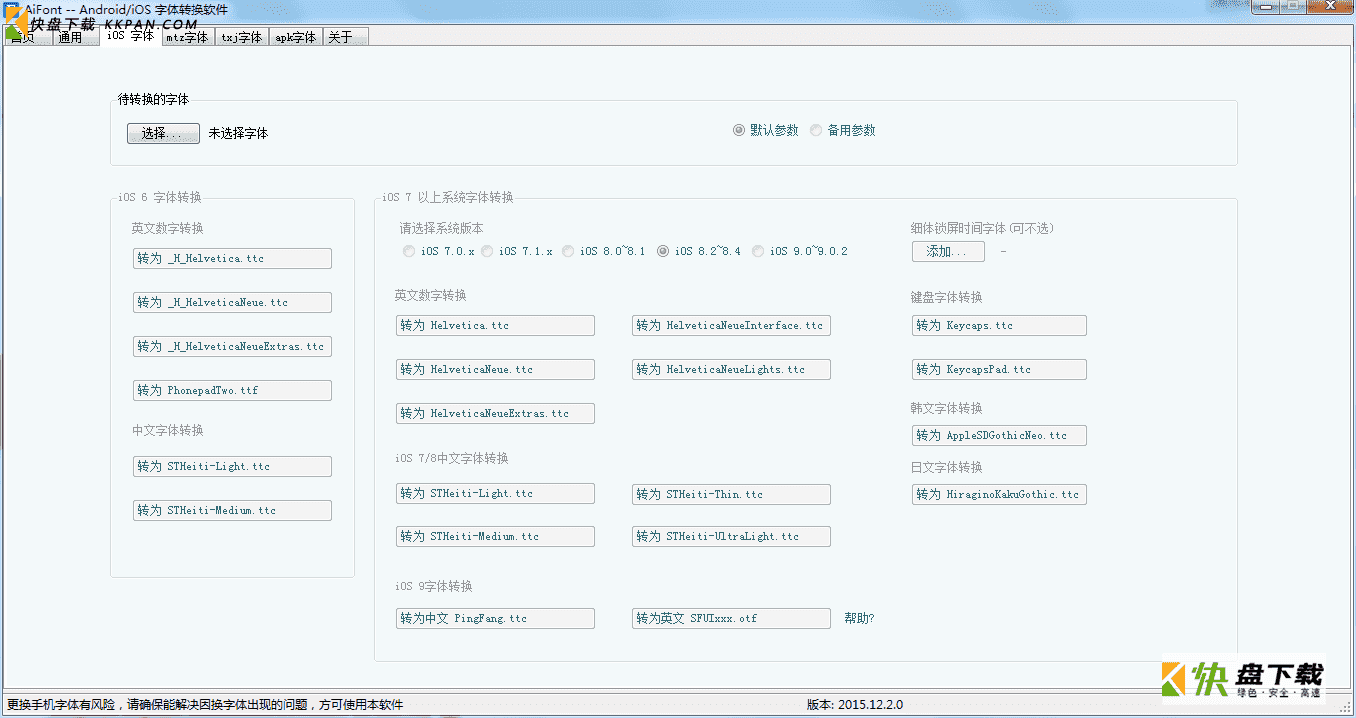Convert to HiraginoKakuGothic.ttc Japanese font

pos(999,494)
